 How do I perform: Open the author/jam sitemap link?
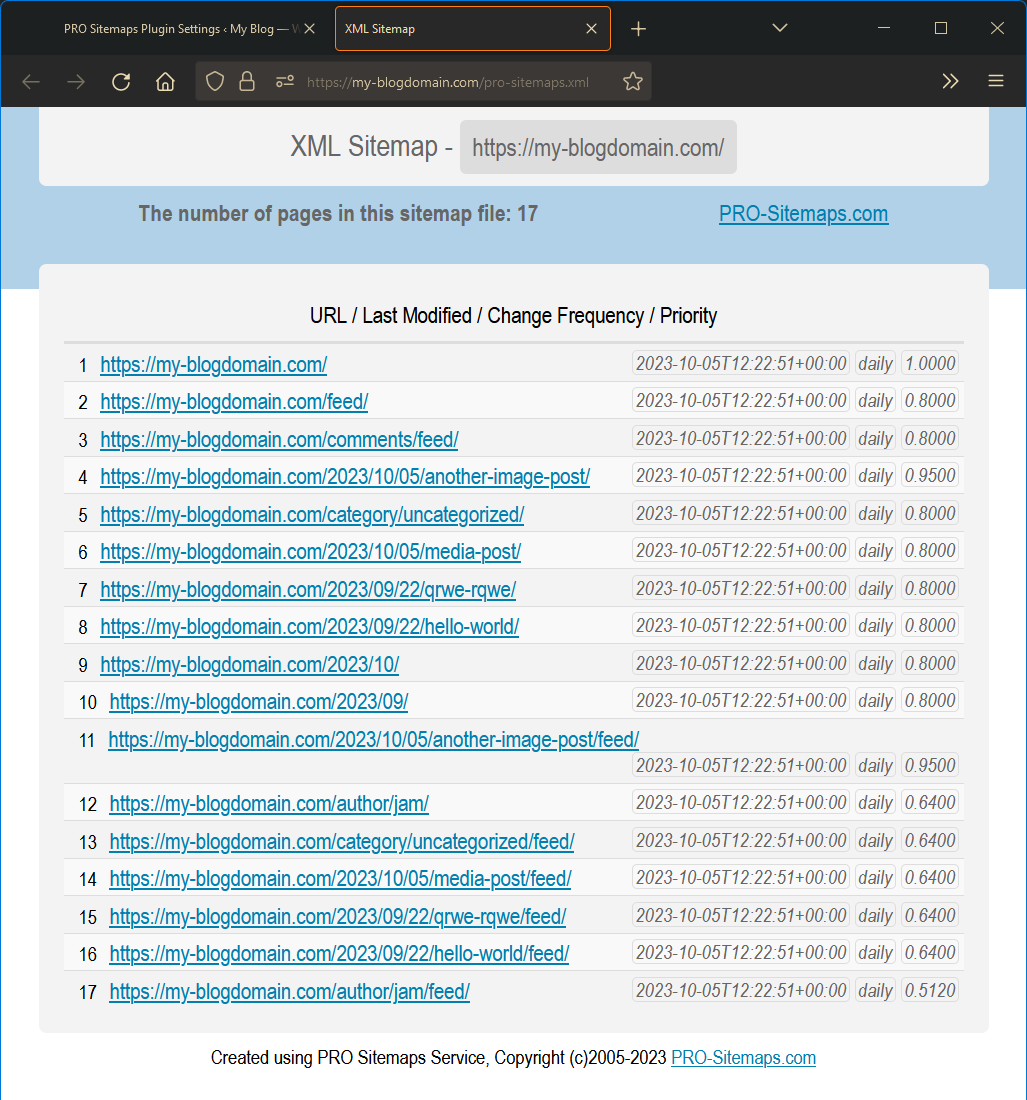pyautogui.click(x=268, y=803)
